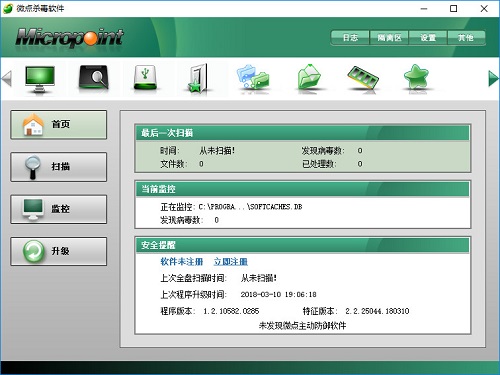Click the 安全提醒 panel header
The image size is (500, 375).
coord(302,245)
